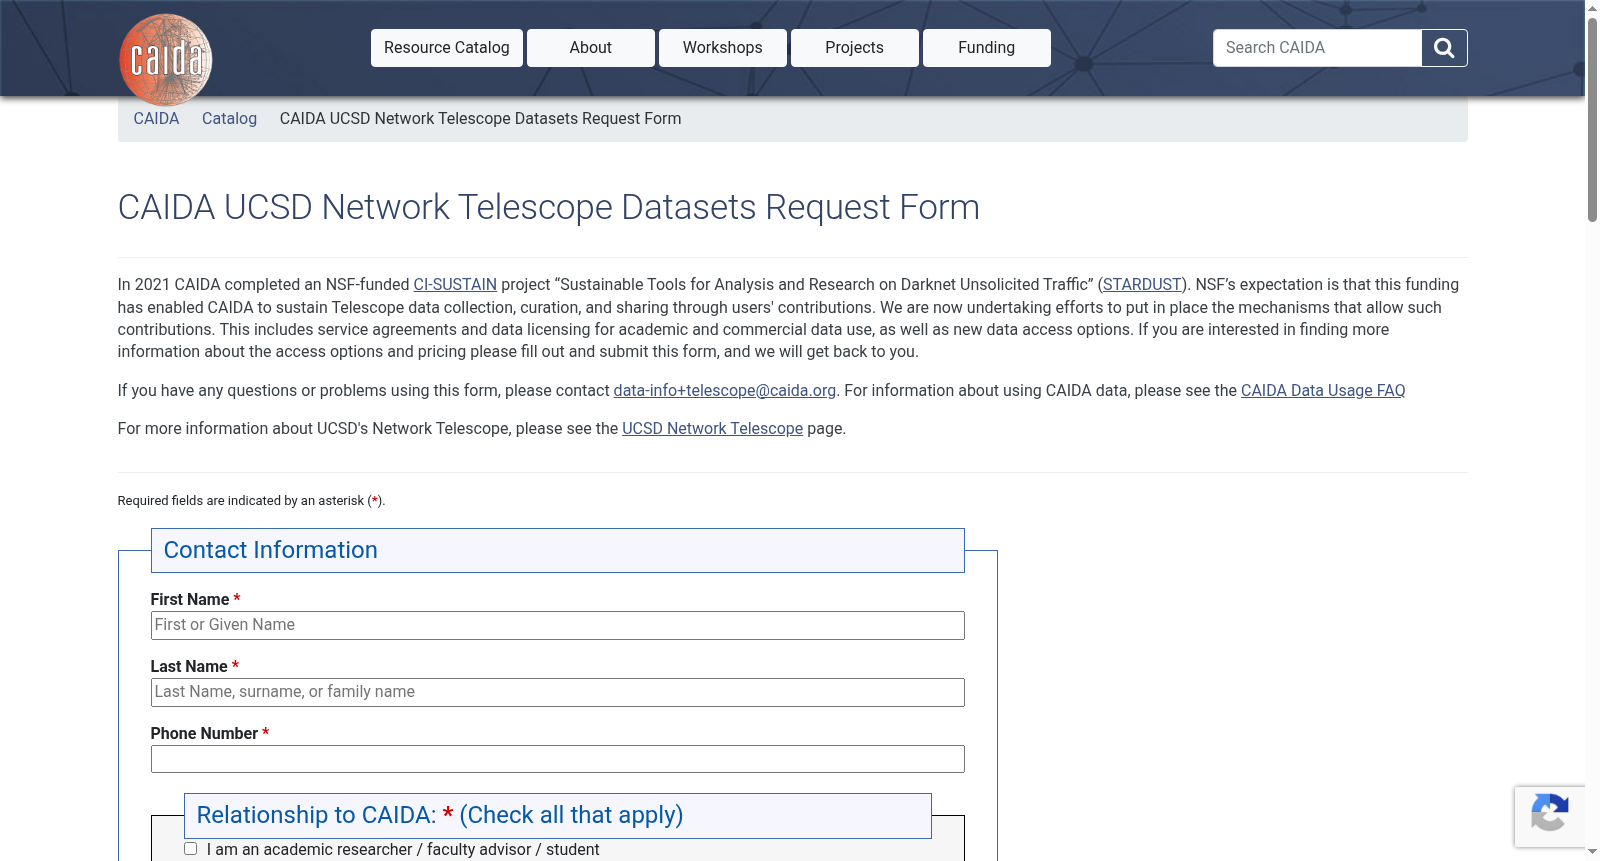Click the page vertical scrollbar thumb
Viewport: 1600px width, 861px height.
coord(1592,120)
